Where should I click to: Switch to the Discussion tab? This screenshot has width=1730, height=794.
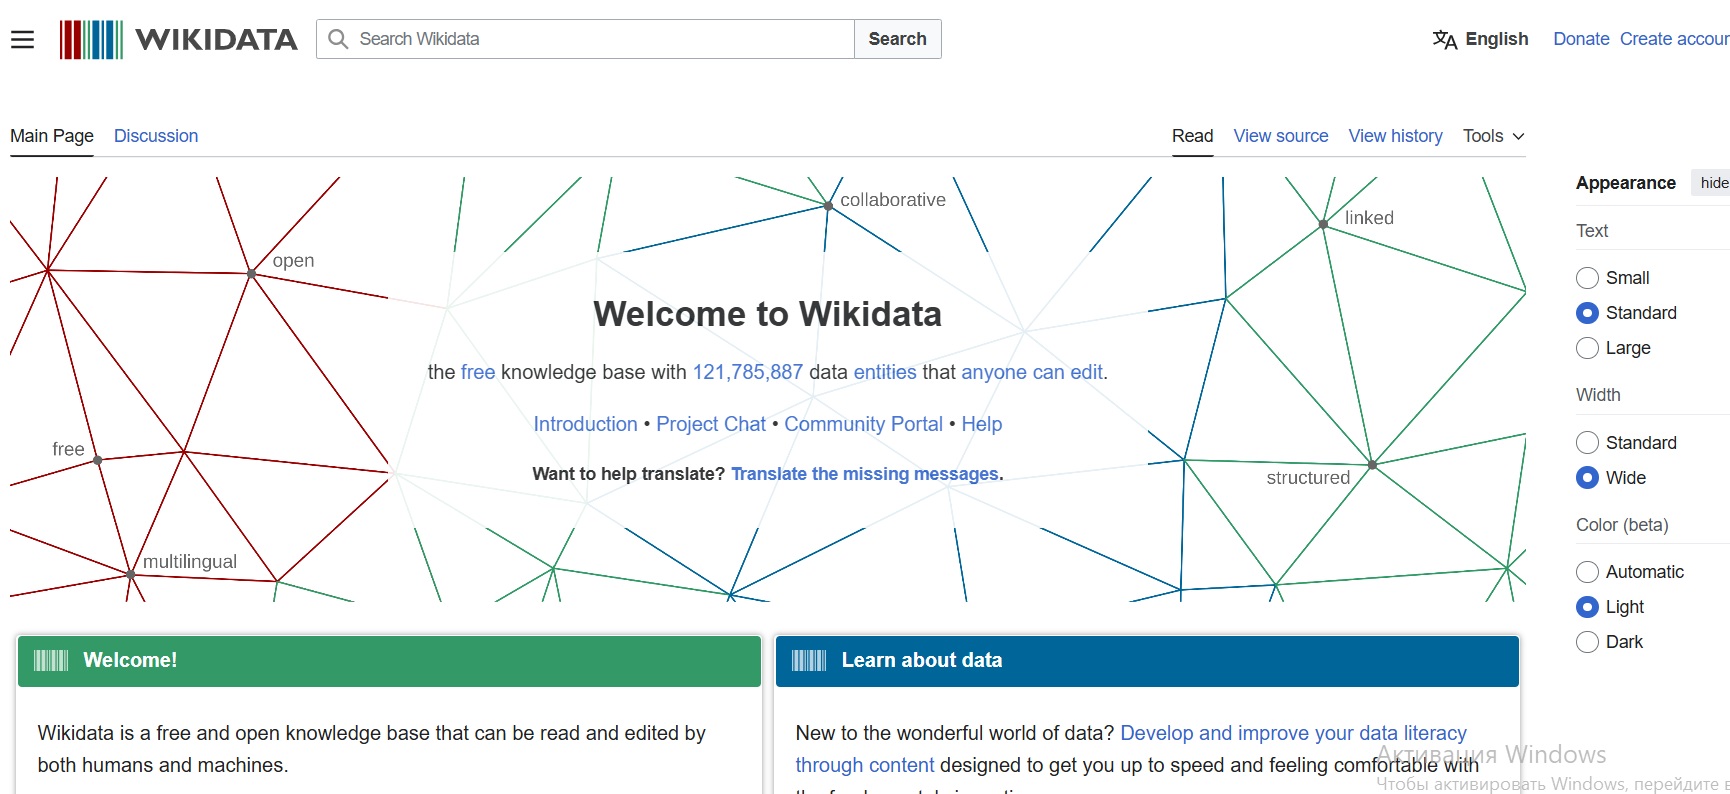point(156,136)
